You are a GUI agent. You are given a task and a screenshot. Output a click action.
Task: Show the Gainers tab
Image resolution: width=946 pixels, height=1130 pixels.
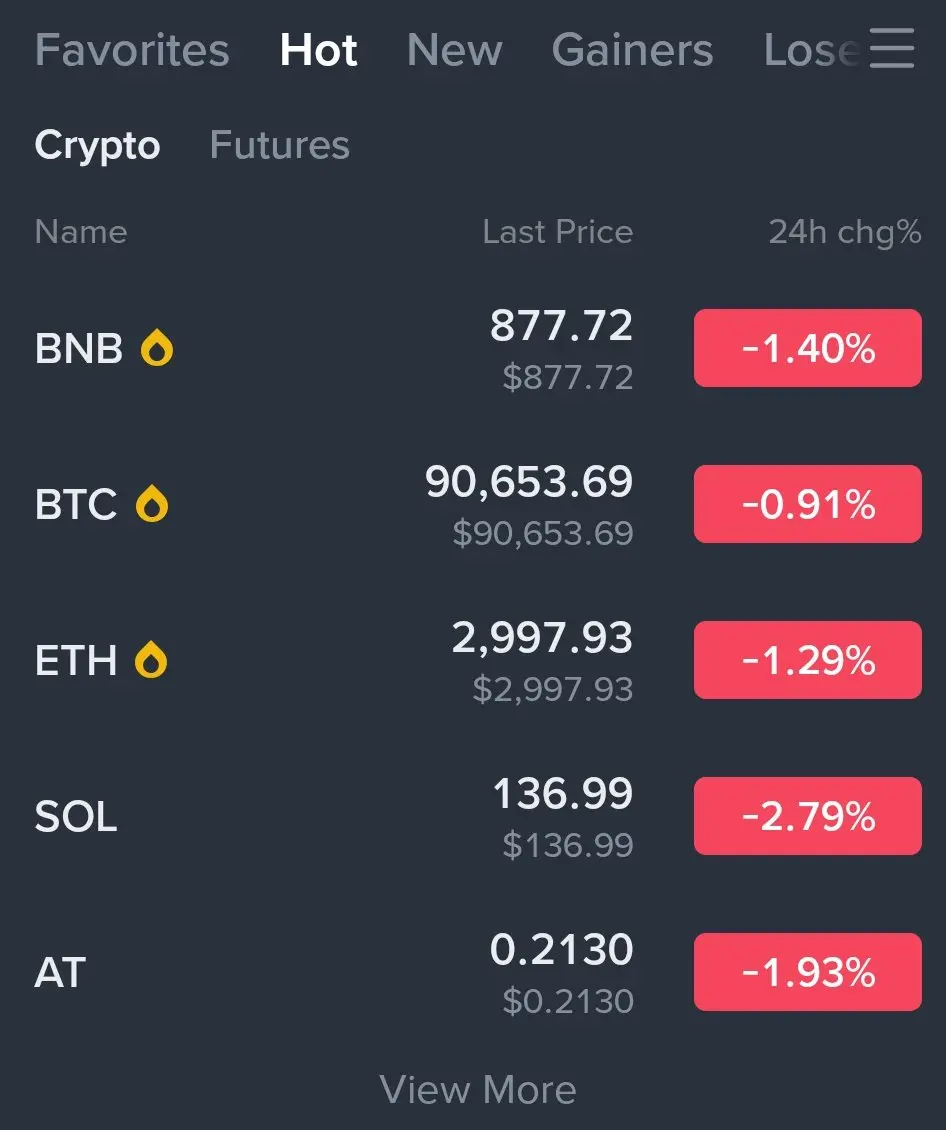632,50
